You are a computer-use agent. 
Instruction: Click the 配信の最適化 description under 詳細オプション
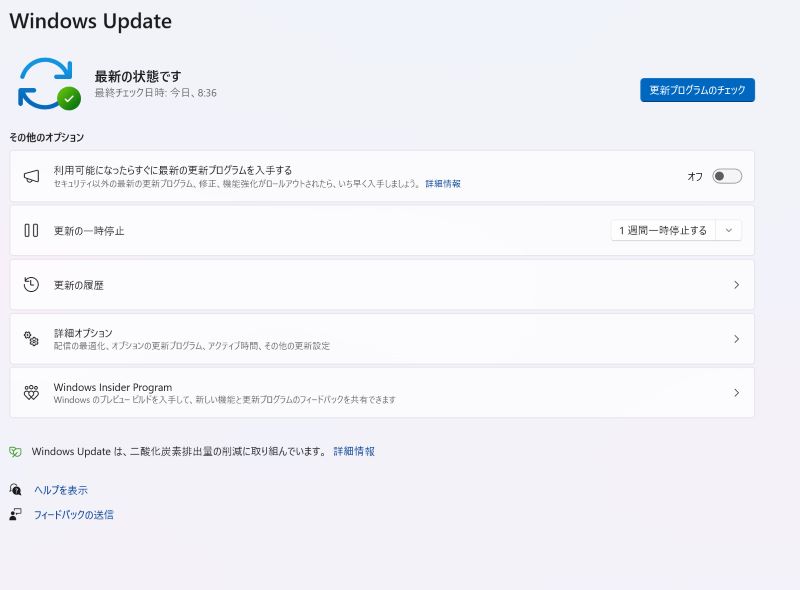pyautogui.click(x=192, y=346)
